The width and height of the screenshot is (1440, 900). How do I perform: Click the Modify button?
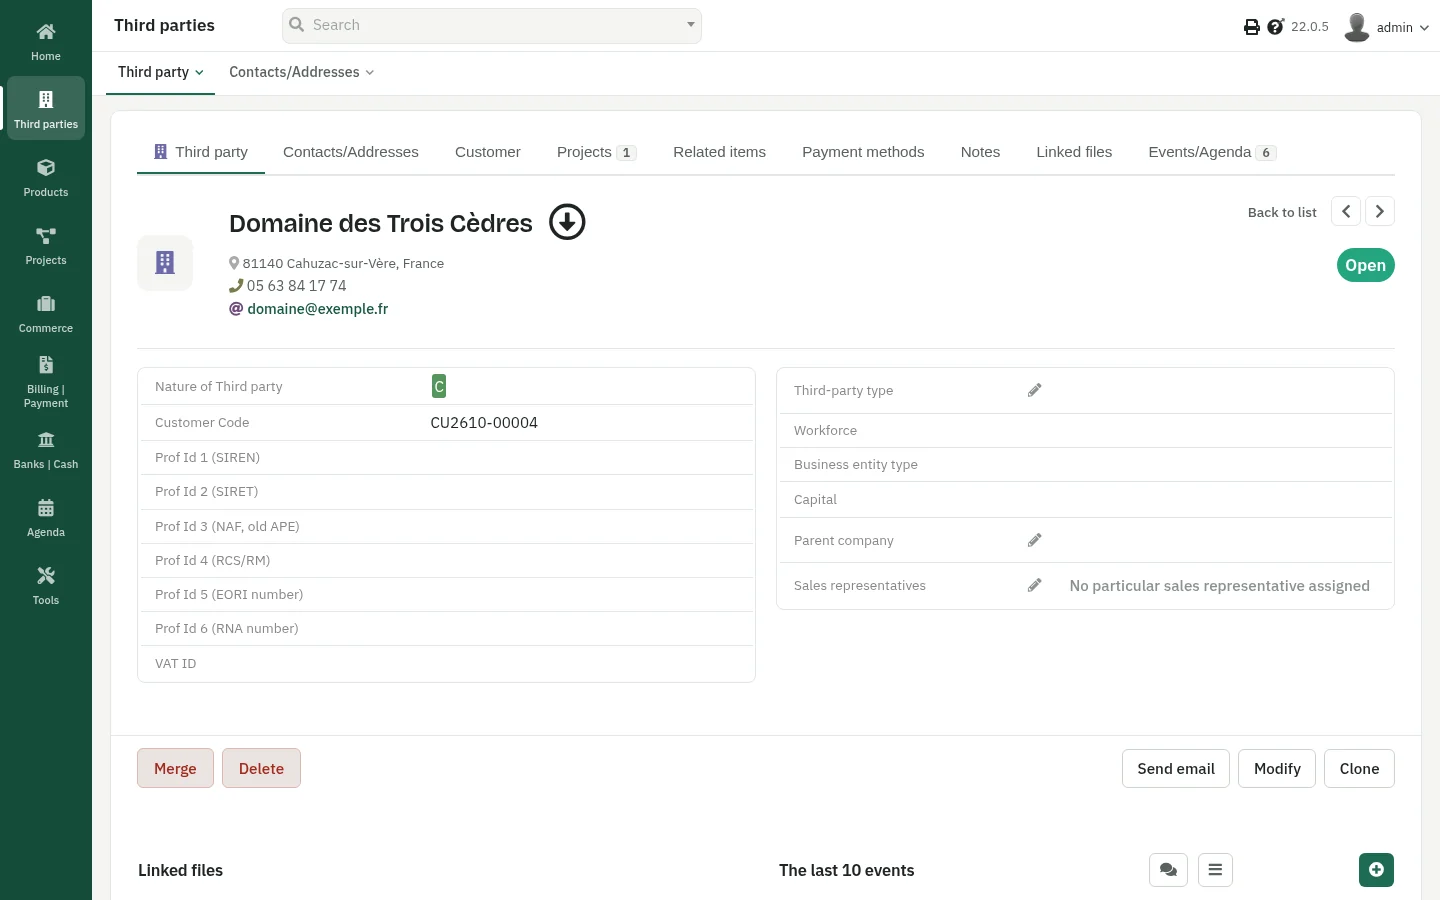click(1277, 768)
